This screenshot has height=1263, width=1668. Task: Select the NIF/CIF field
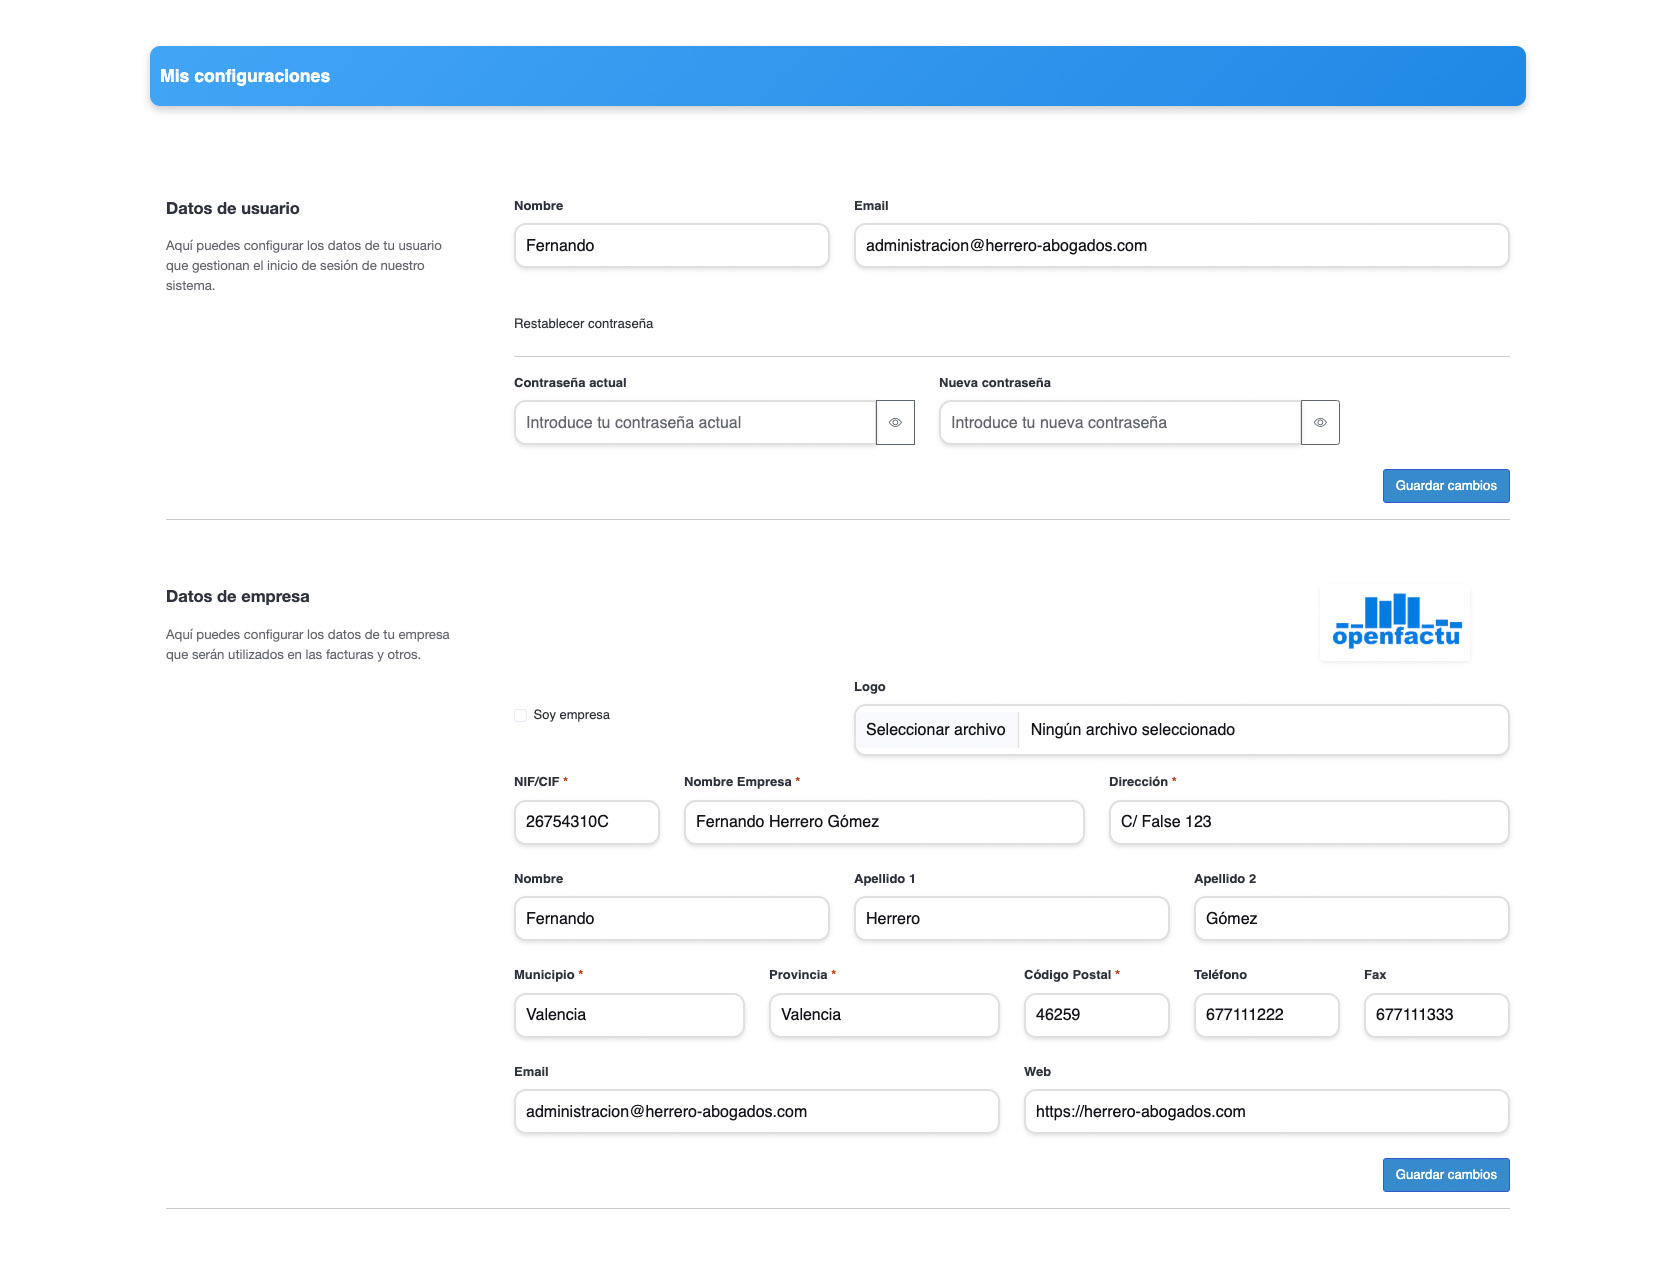click(x=586, y=822)
